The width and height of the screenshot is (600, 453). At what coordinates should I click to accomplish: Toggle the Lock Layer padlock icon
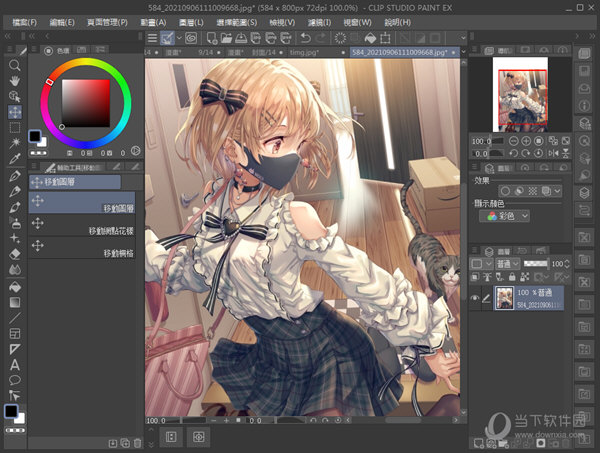512,276
